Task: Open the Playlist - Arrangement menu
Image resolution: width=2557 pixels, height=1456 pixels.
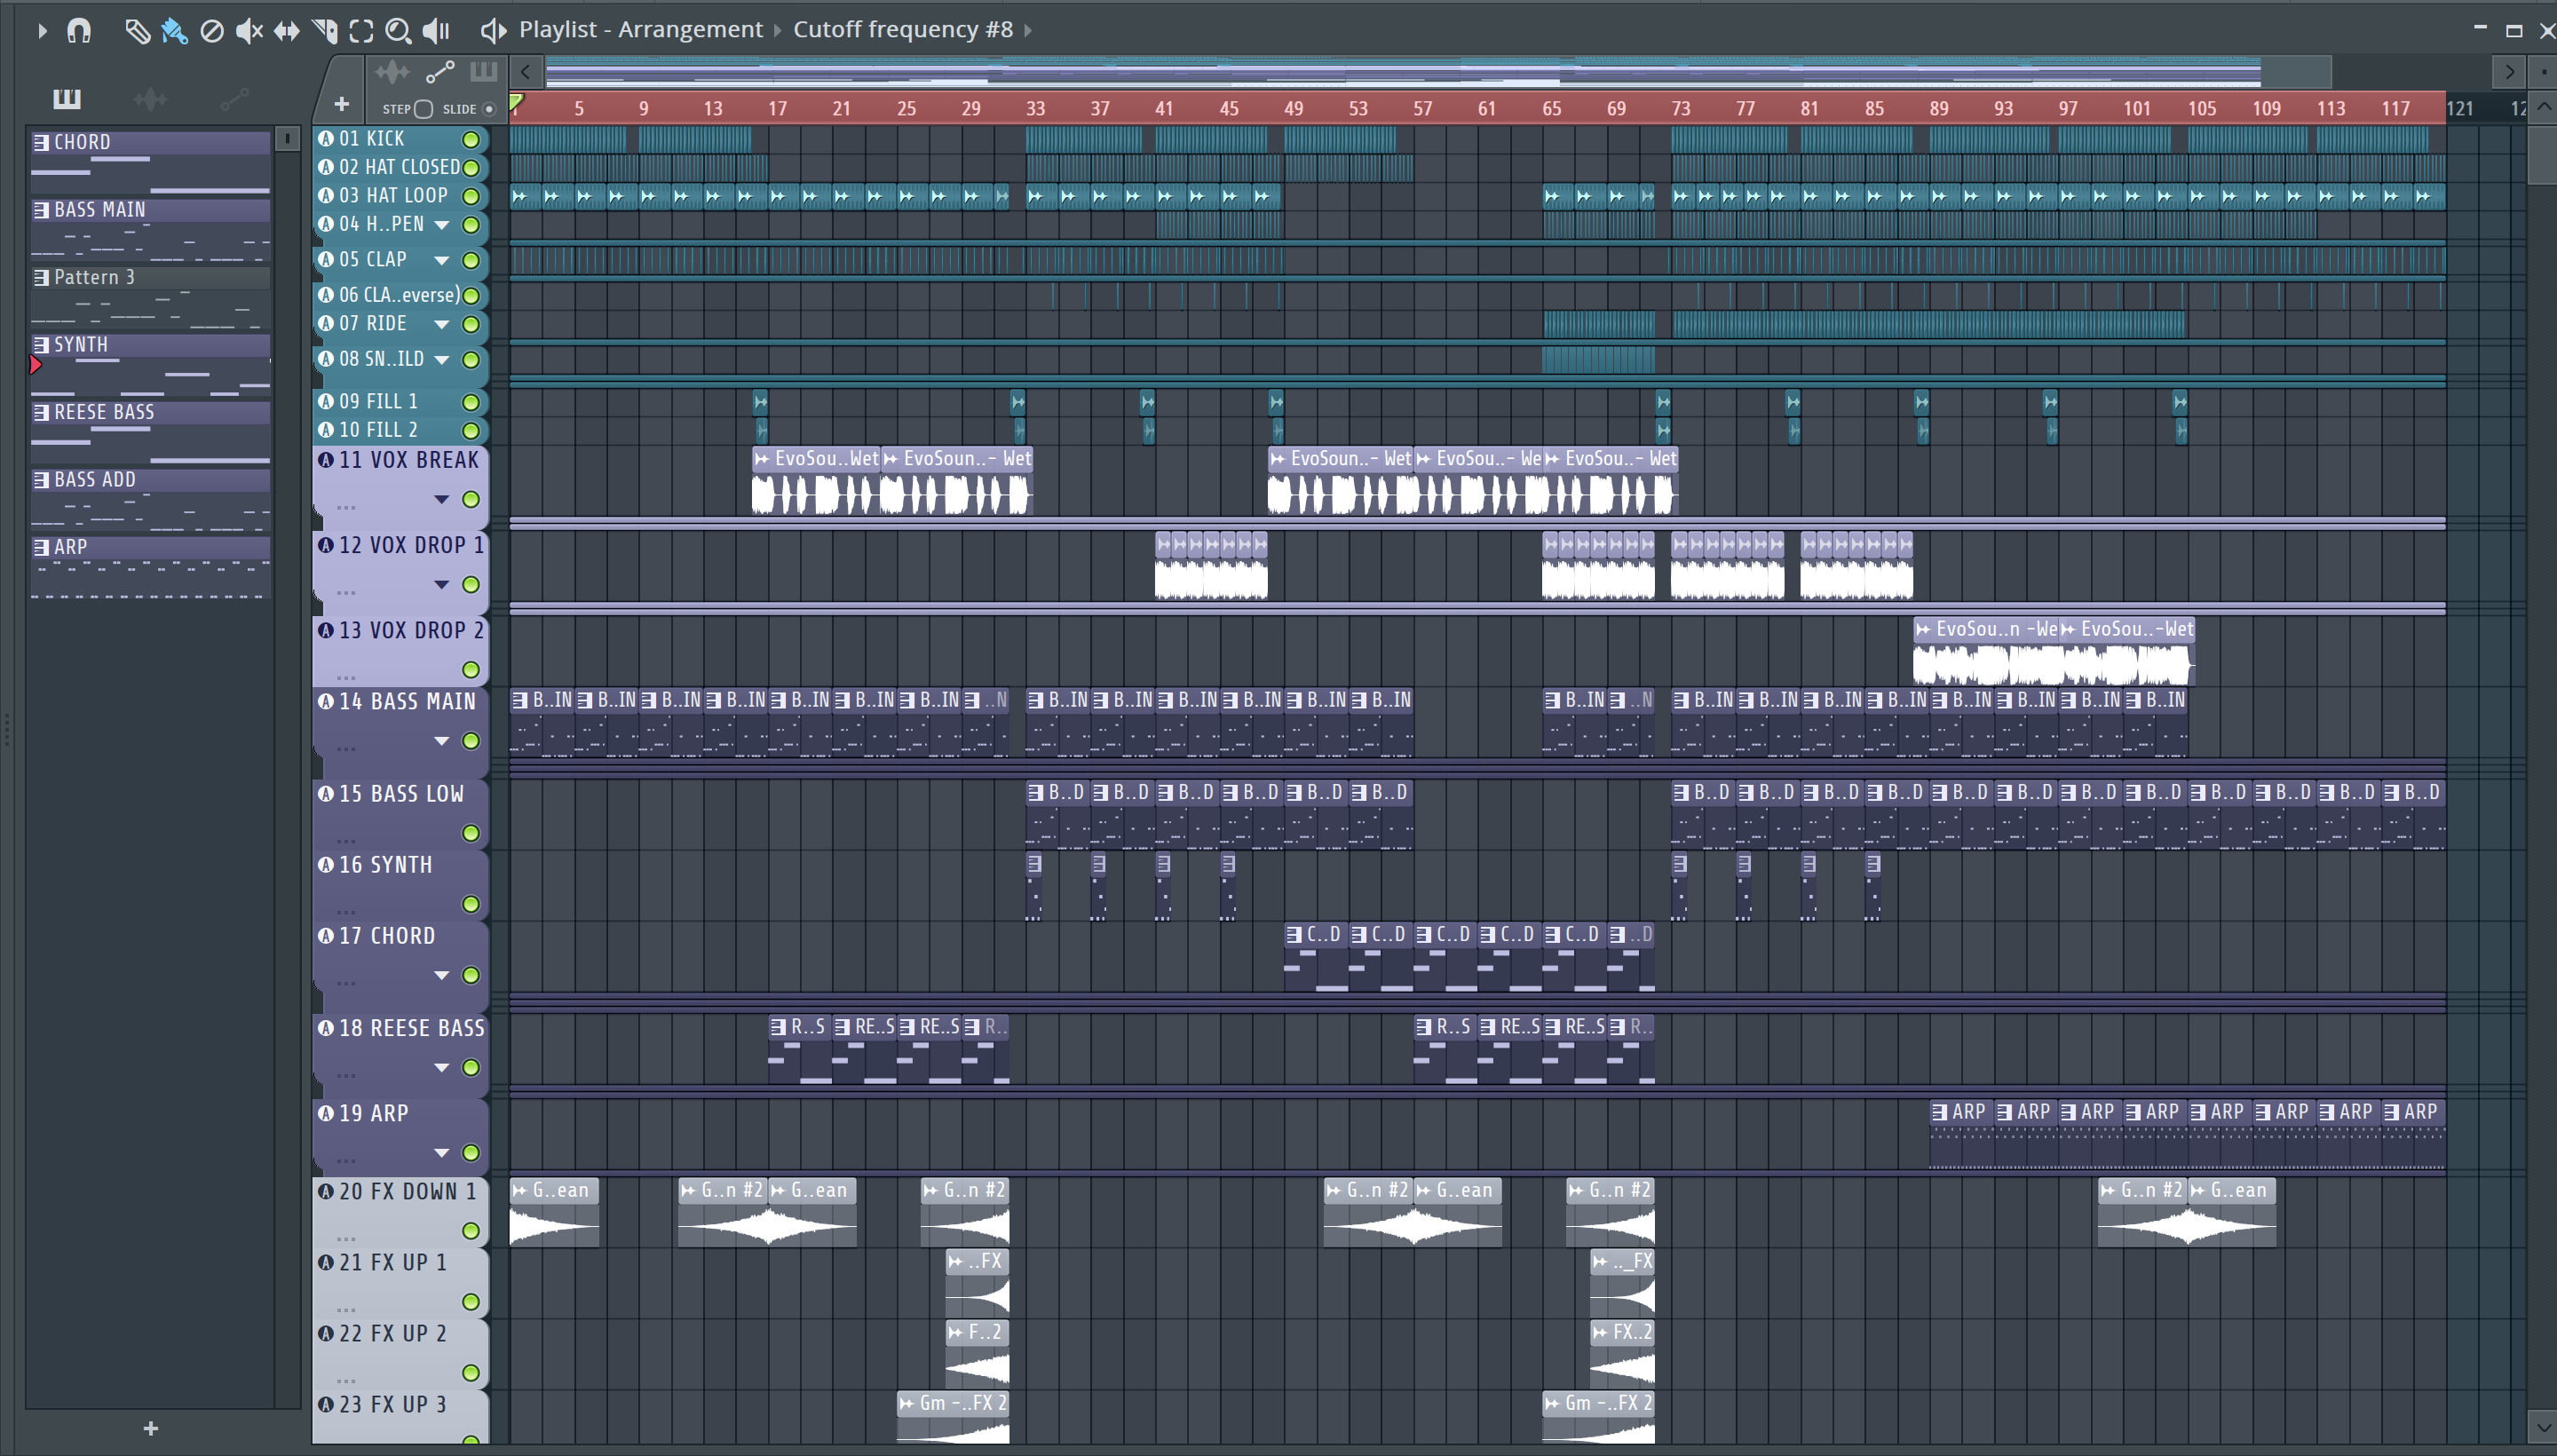Action: pyautogui.click(x=640, y=30)
